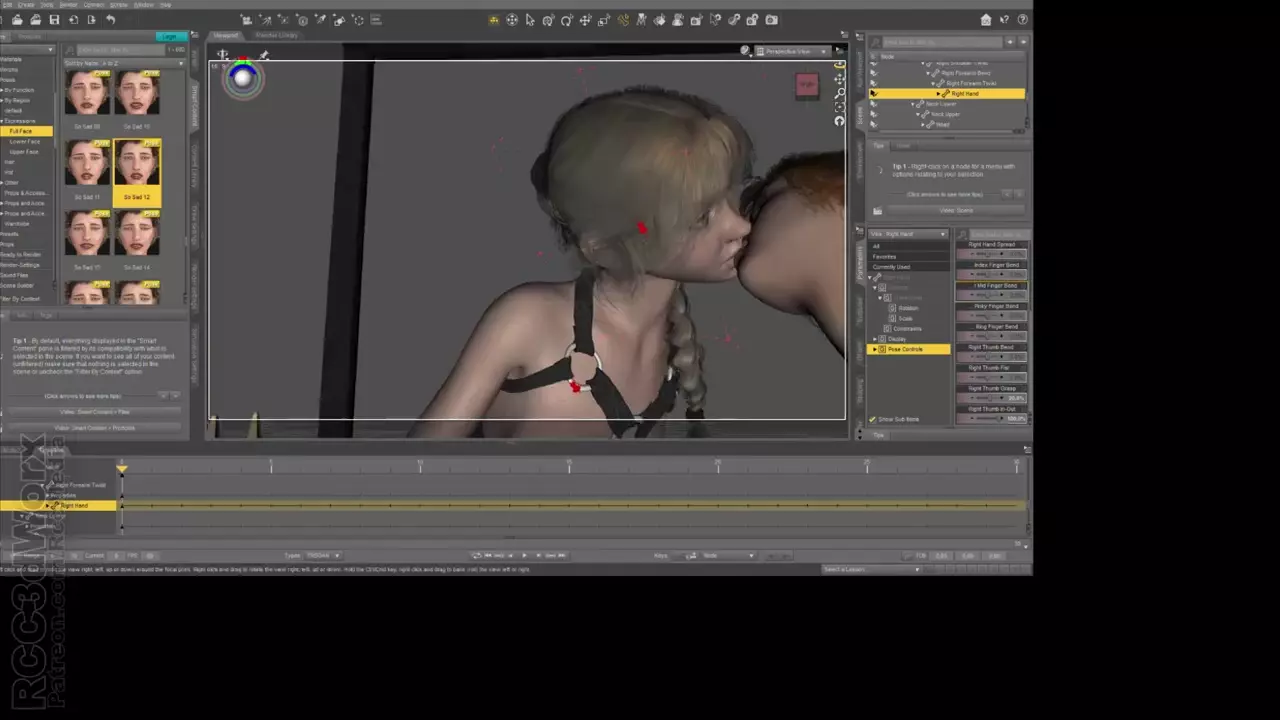Click the Home icon at top right

click(x=986, y=20)
